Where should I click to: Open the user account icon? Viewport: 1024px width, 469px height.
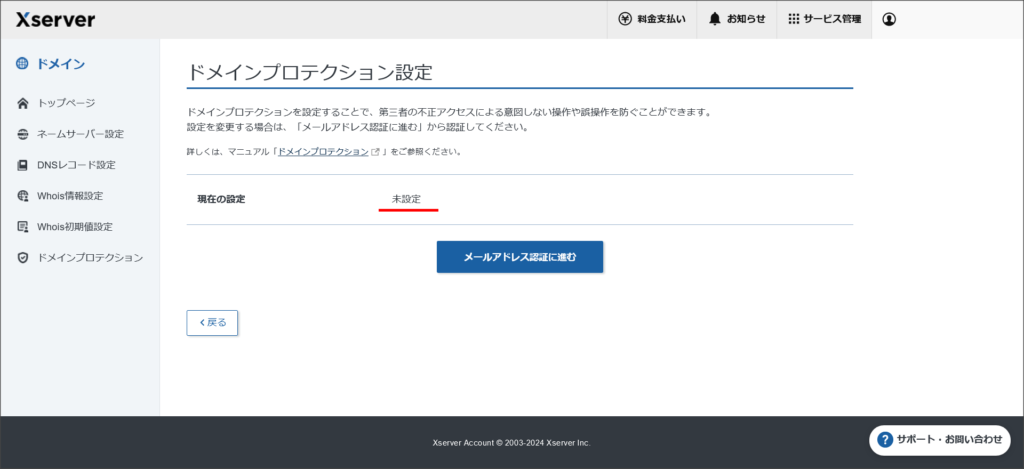[x=889, y=20]
